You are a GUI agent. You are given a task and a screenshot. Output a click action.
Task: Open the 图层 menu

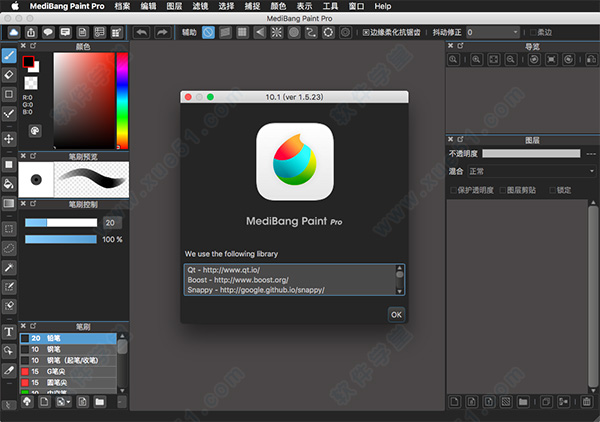pos(174,6)
